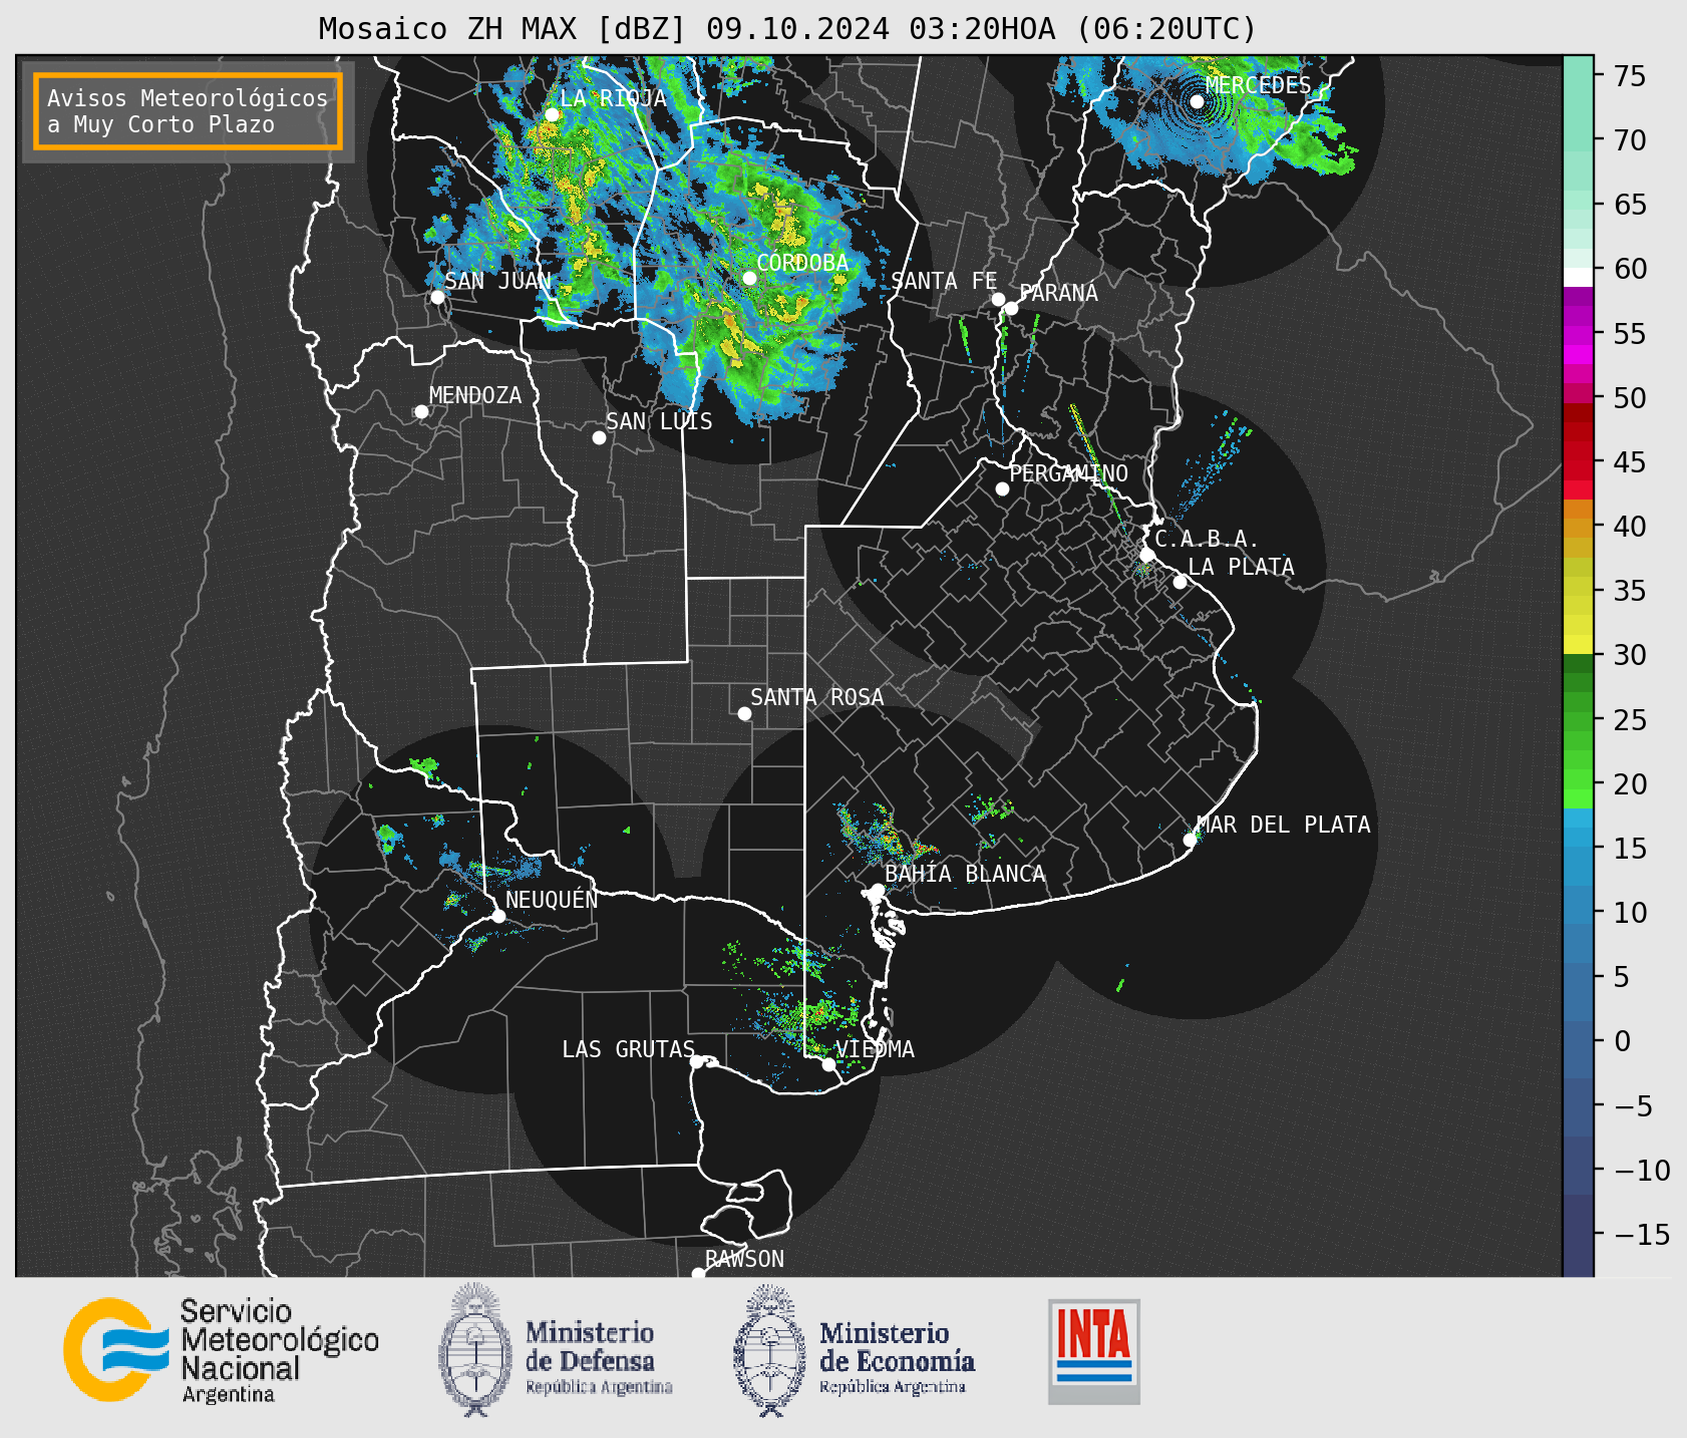
Task: Click the MENDOZA label text
Action: (475, 395)
